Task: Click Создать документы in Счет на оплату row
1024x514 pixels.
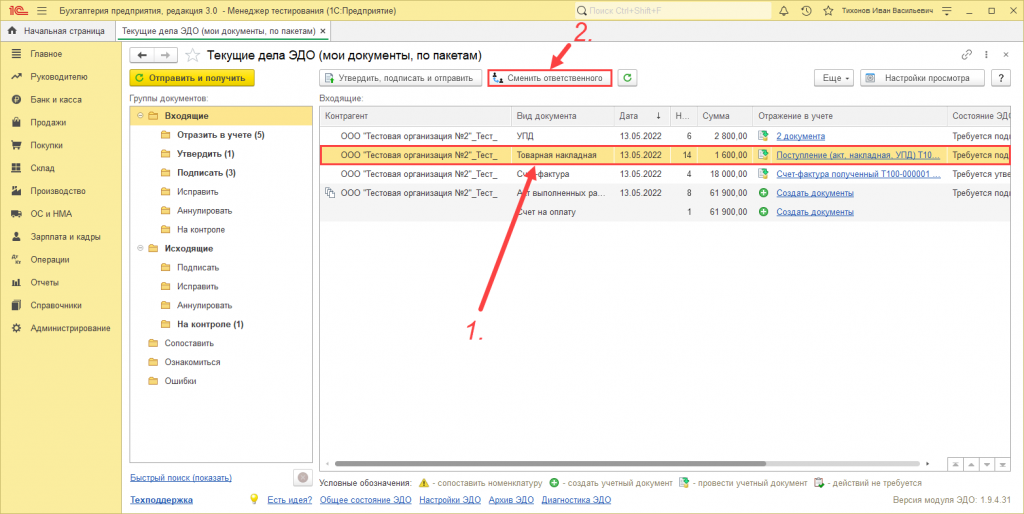Action: click(814, 212)
